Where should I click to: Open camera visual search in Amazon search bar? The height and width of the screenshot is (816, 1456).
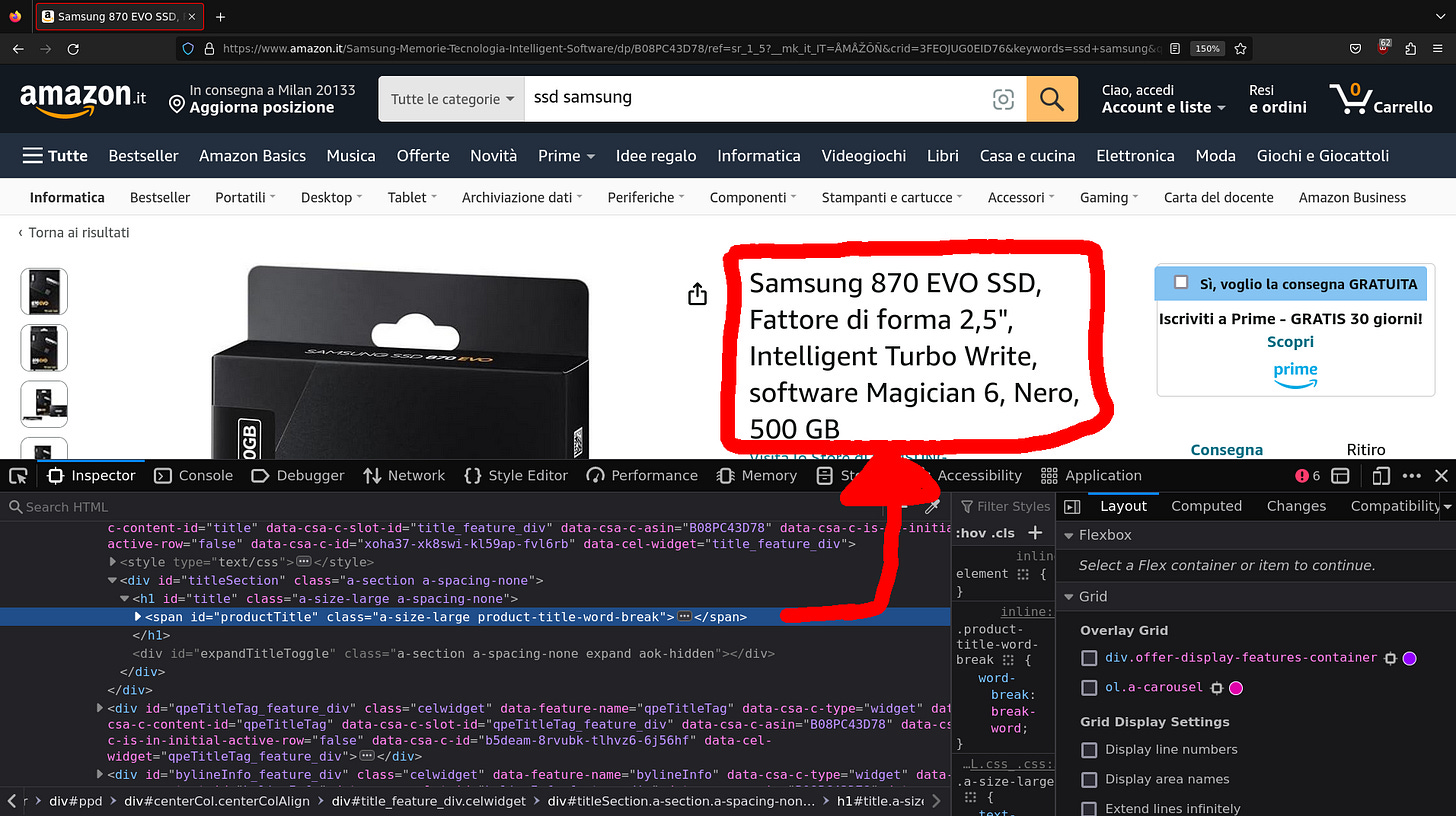(x=1002, y=98)
